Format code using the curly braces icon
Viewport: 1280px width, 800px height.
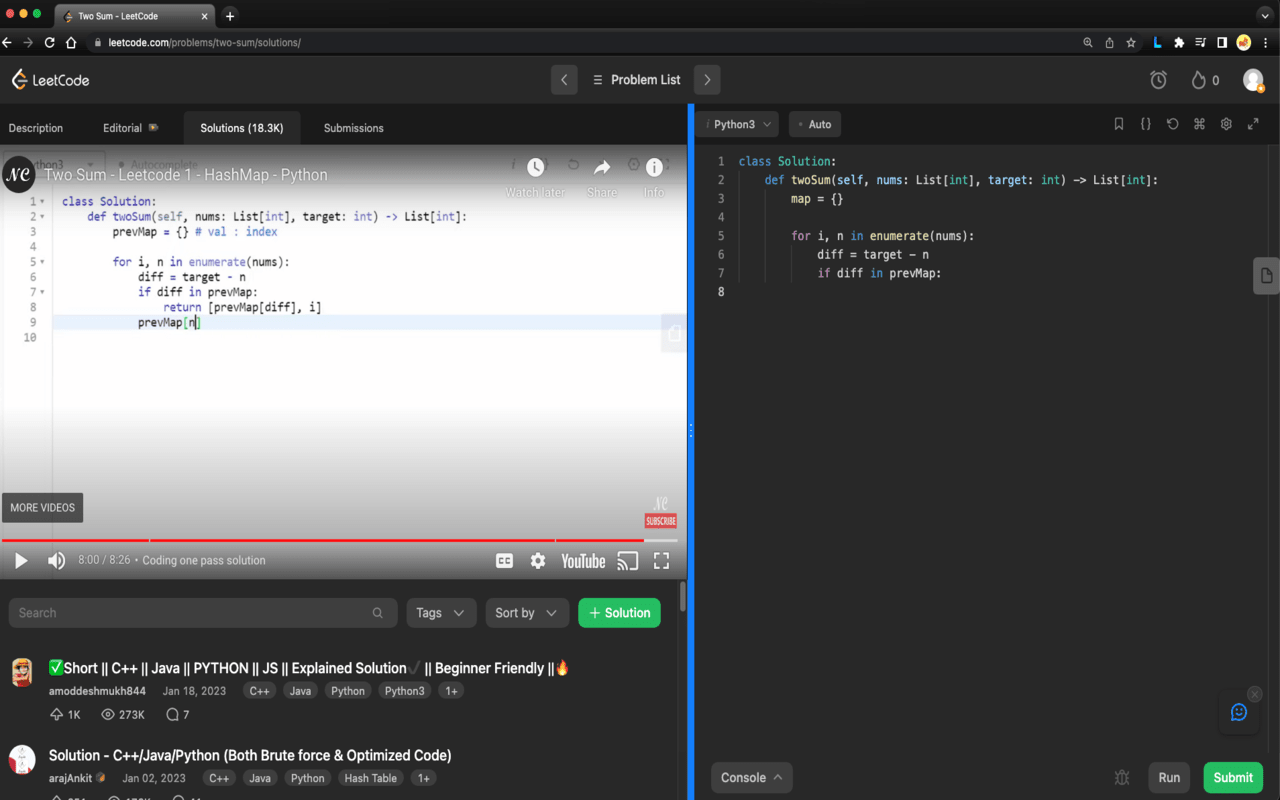pos(1146,124)
